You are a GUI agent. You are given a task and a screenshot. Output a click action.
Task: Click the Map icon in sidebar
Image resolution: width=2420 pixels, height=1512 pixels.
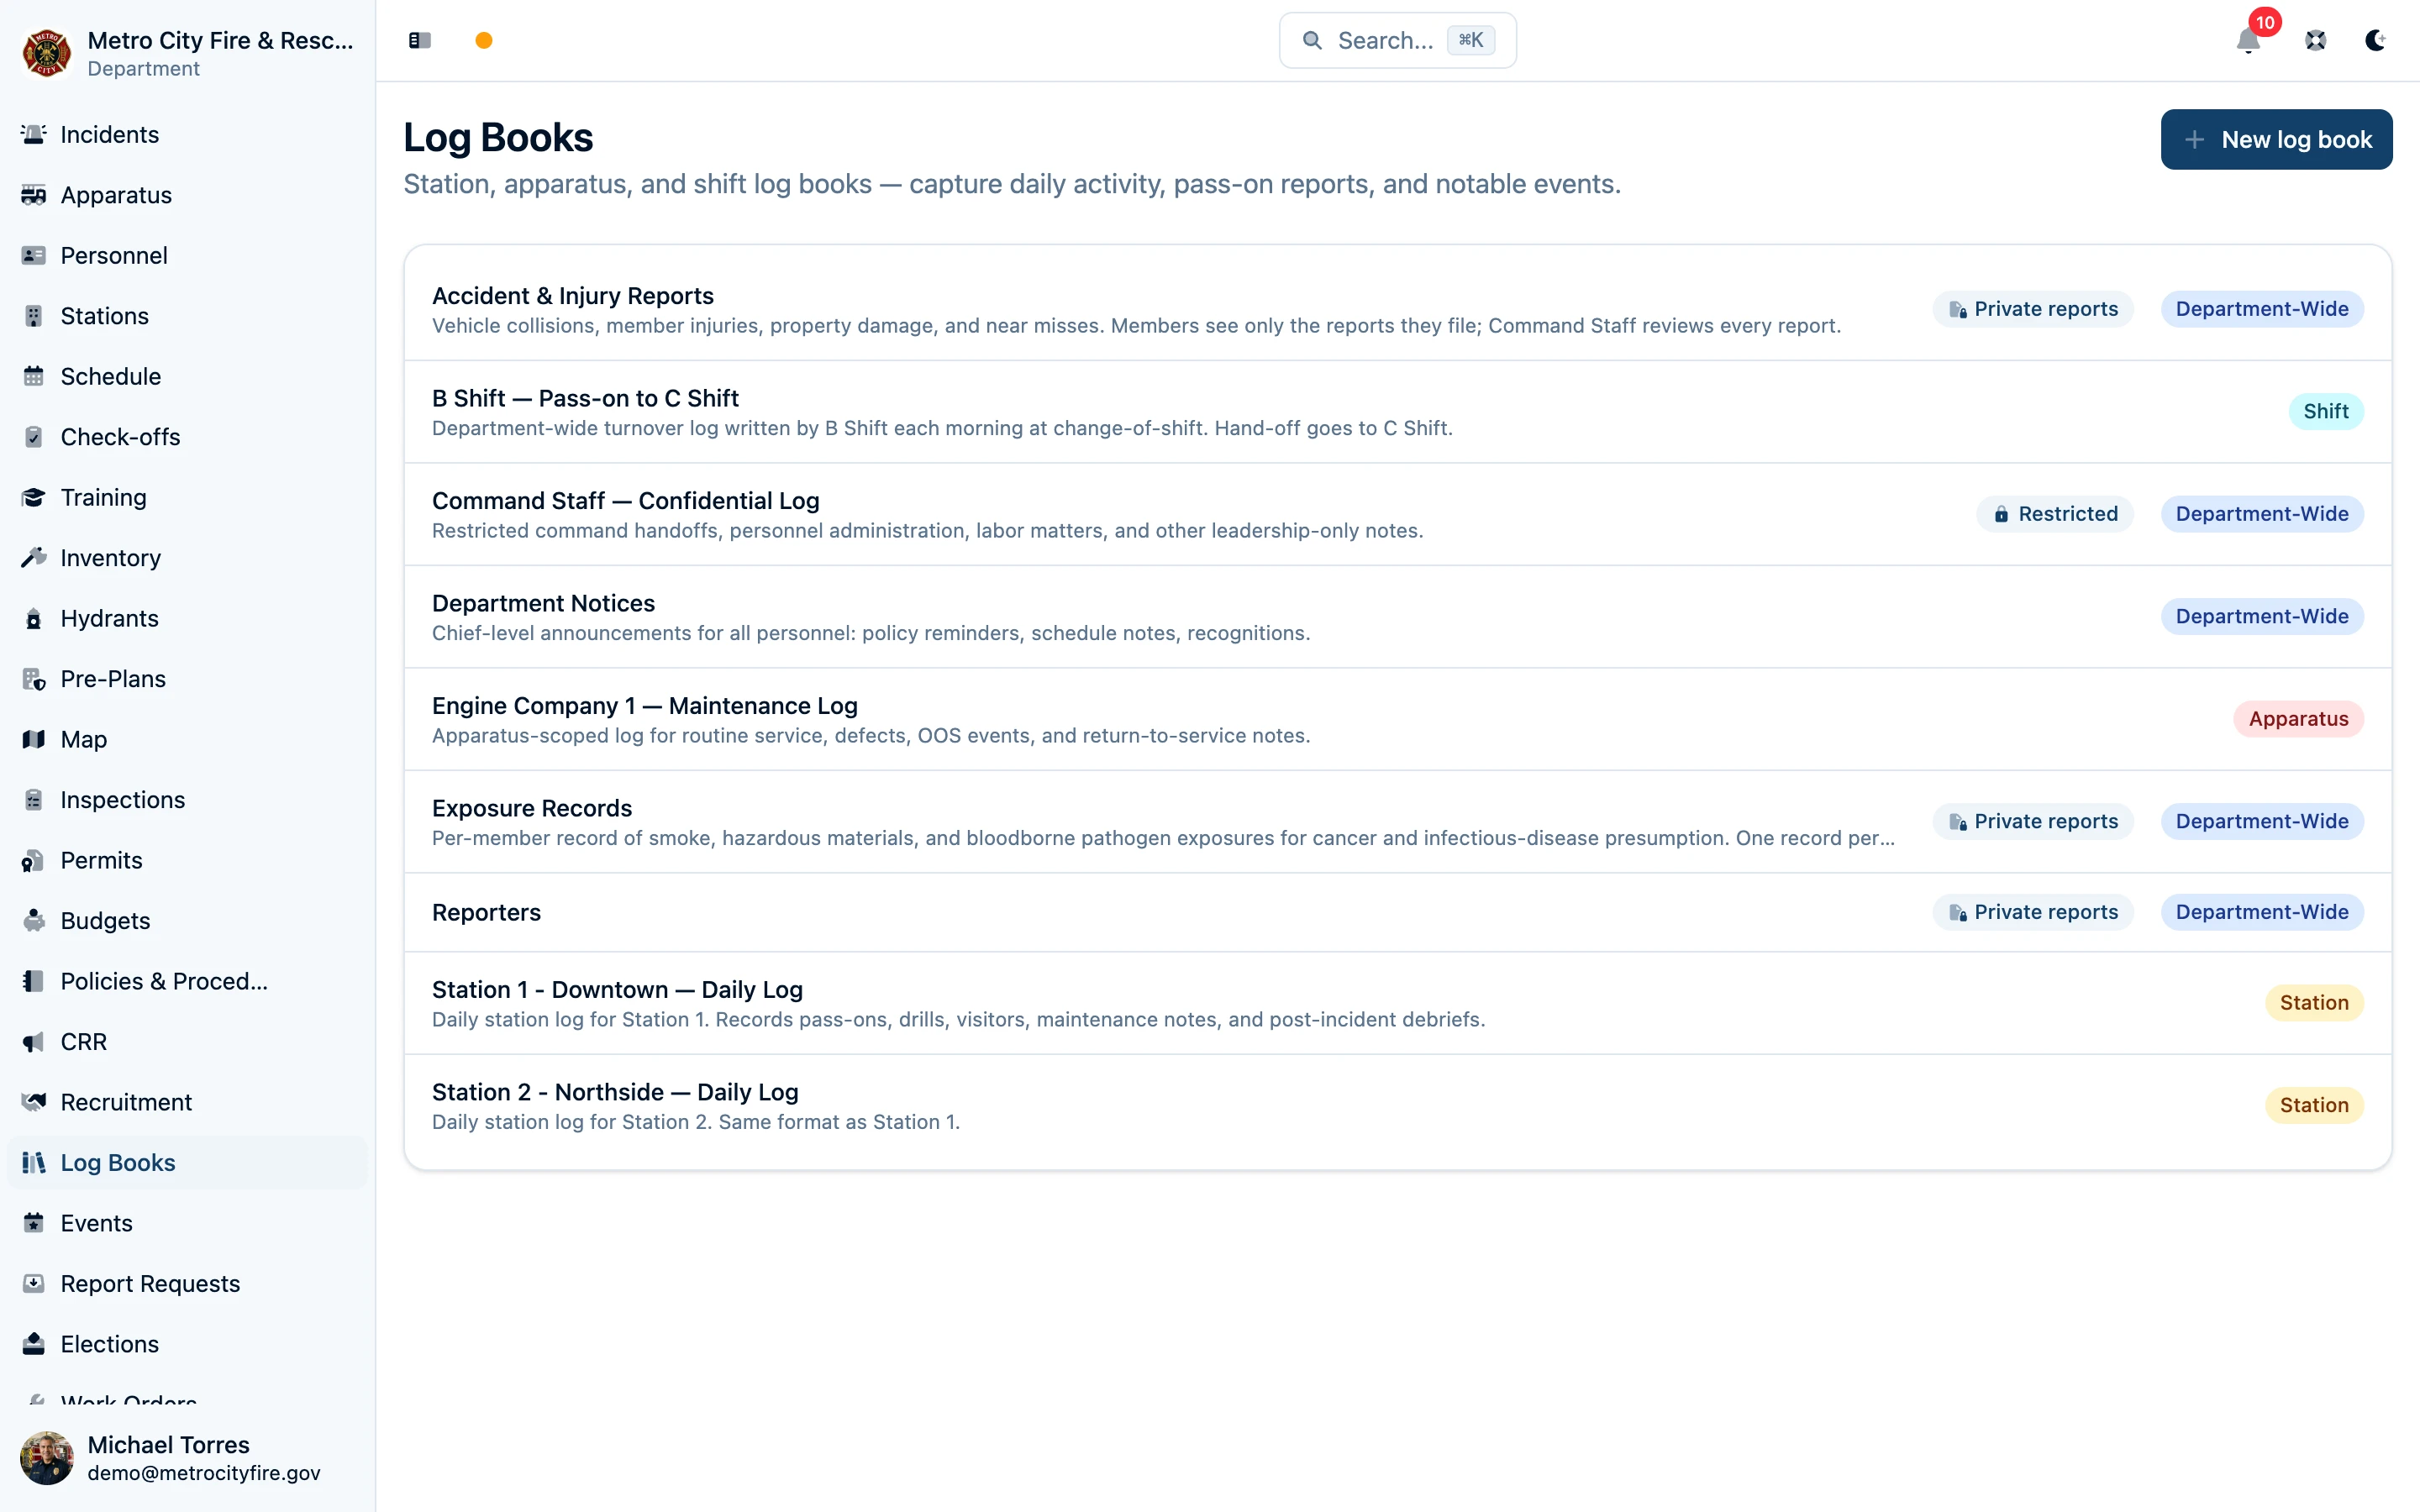[x=34, y=739]
